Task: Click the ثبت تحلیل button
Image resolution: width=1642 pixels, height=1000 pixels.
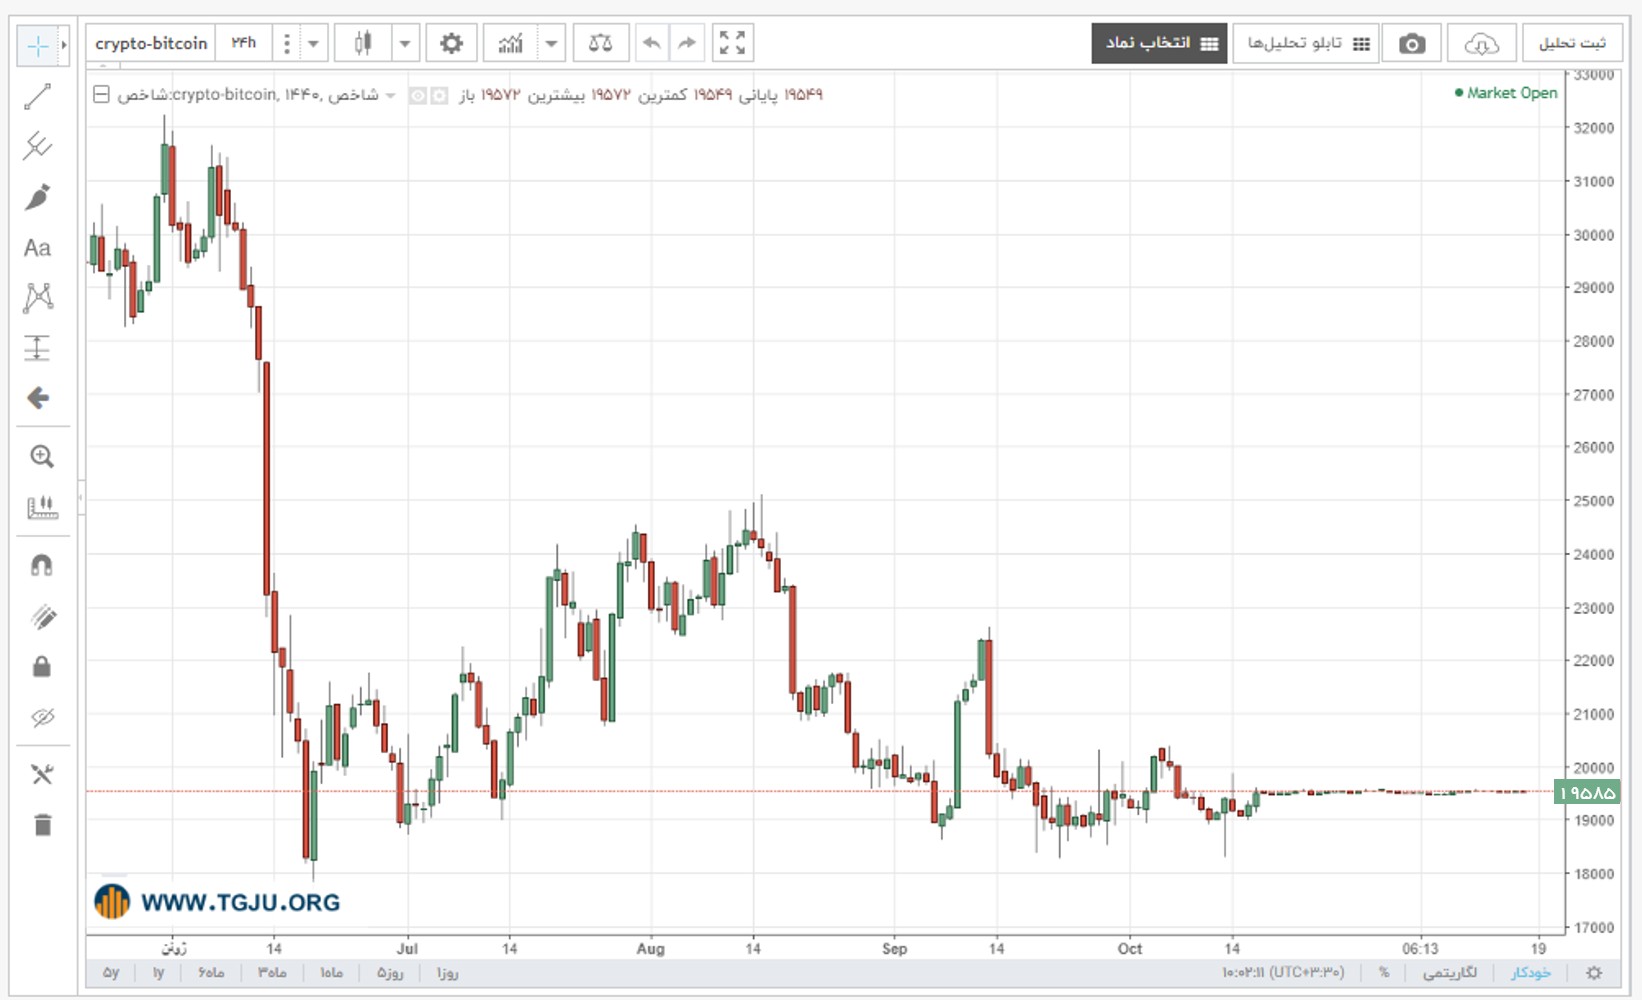Action: 1572,43
